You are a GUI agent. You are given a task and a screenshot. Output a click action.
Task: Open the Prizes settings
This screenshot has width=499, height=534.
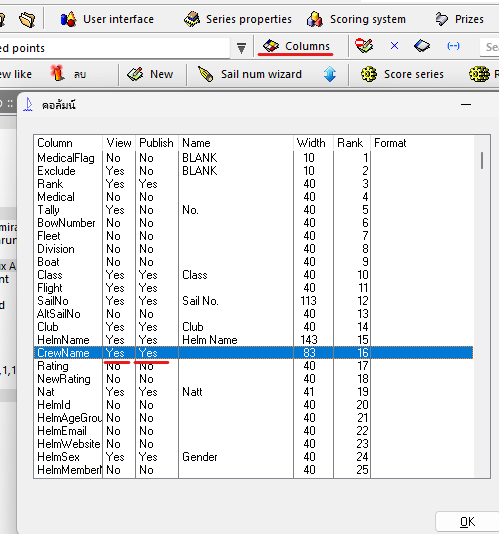459,19
